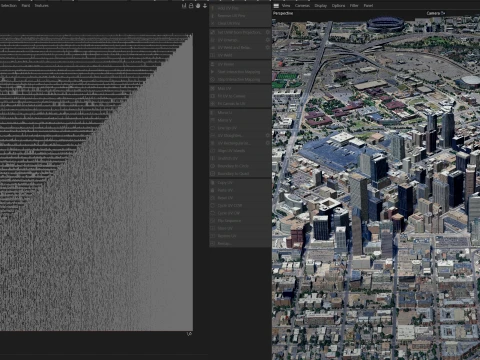Open options gear next to UV Straighten

click(268, 136)
